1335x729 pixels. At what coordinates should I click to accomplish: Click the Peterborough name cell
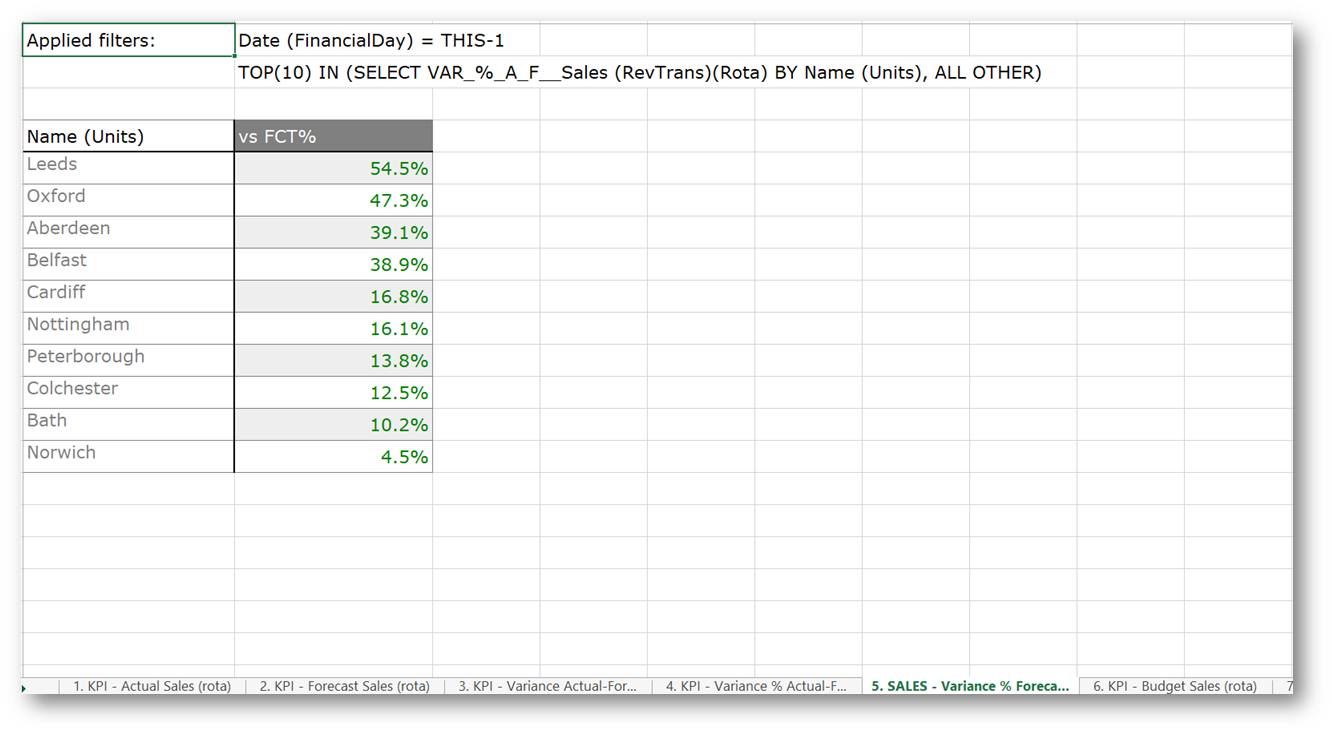(x=128, y=360)
